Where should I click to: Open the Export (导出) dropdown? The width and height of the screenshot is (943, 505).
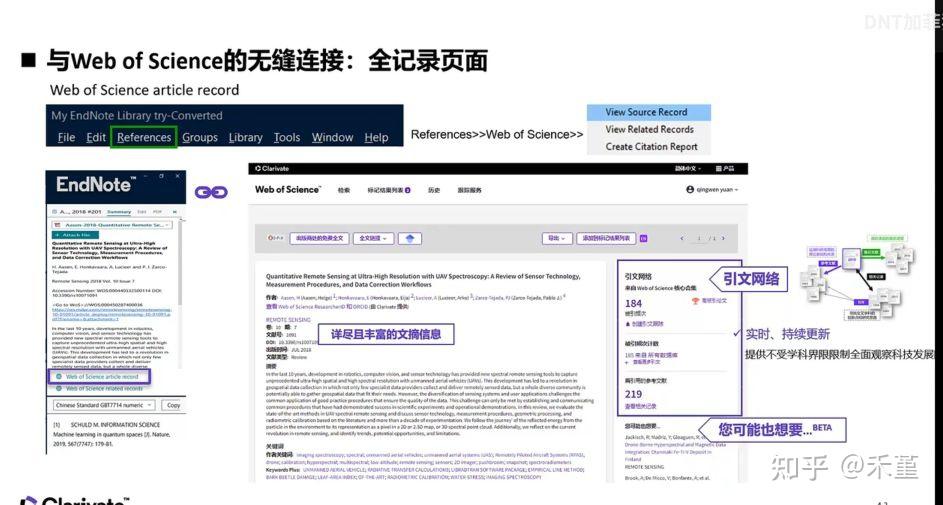[557, 239]
